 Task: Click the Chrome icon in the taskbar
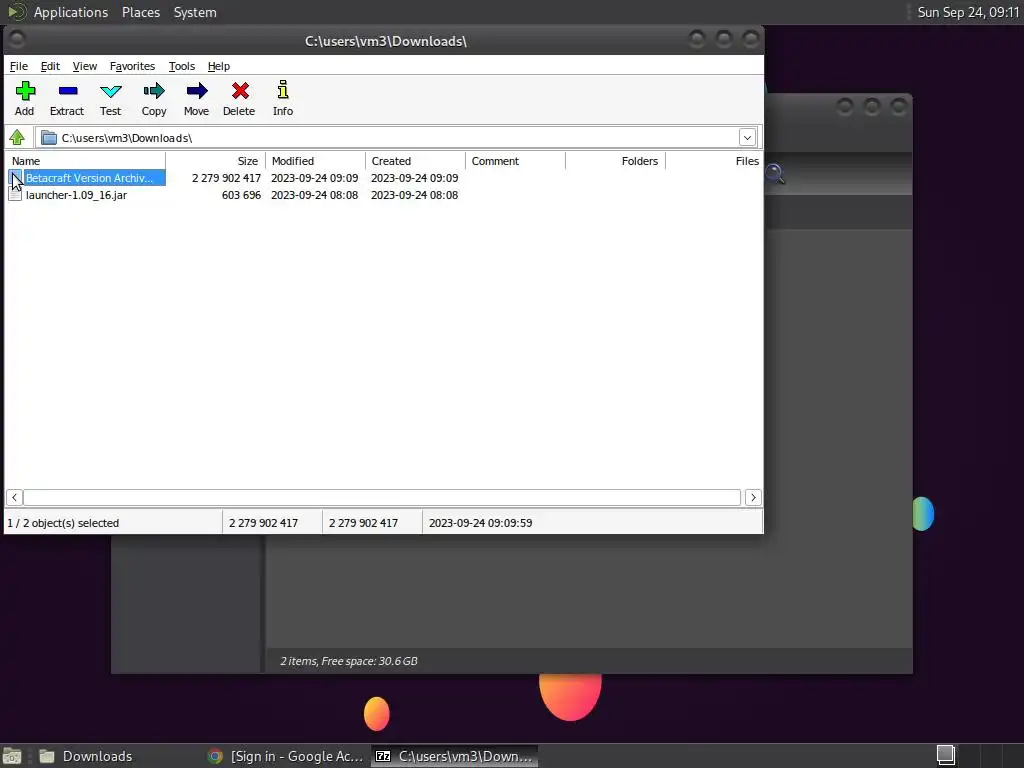point(215,756)
